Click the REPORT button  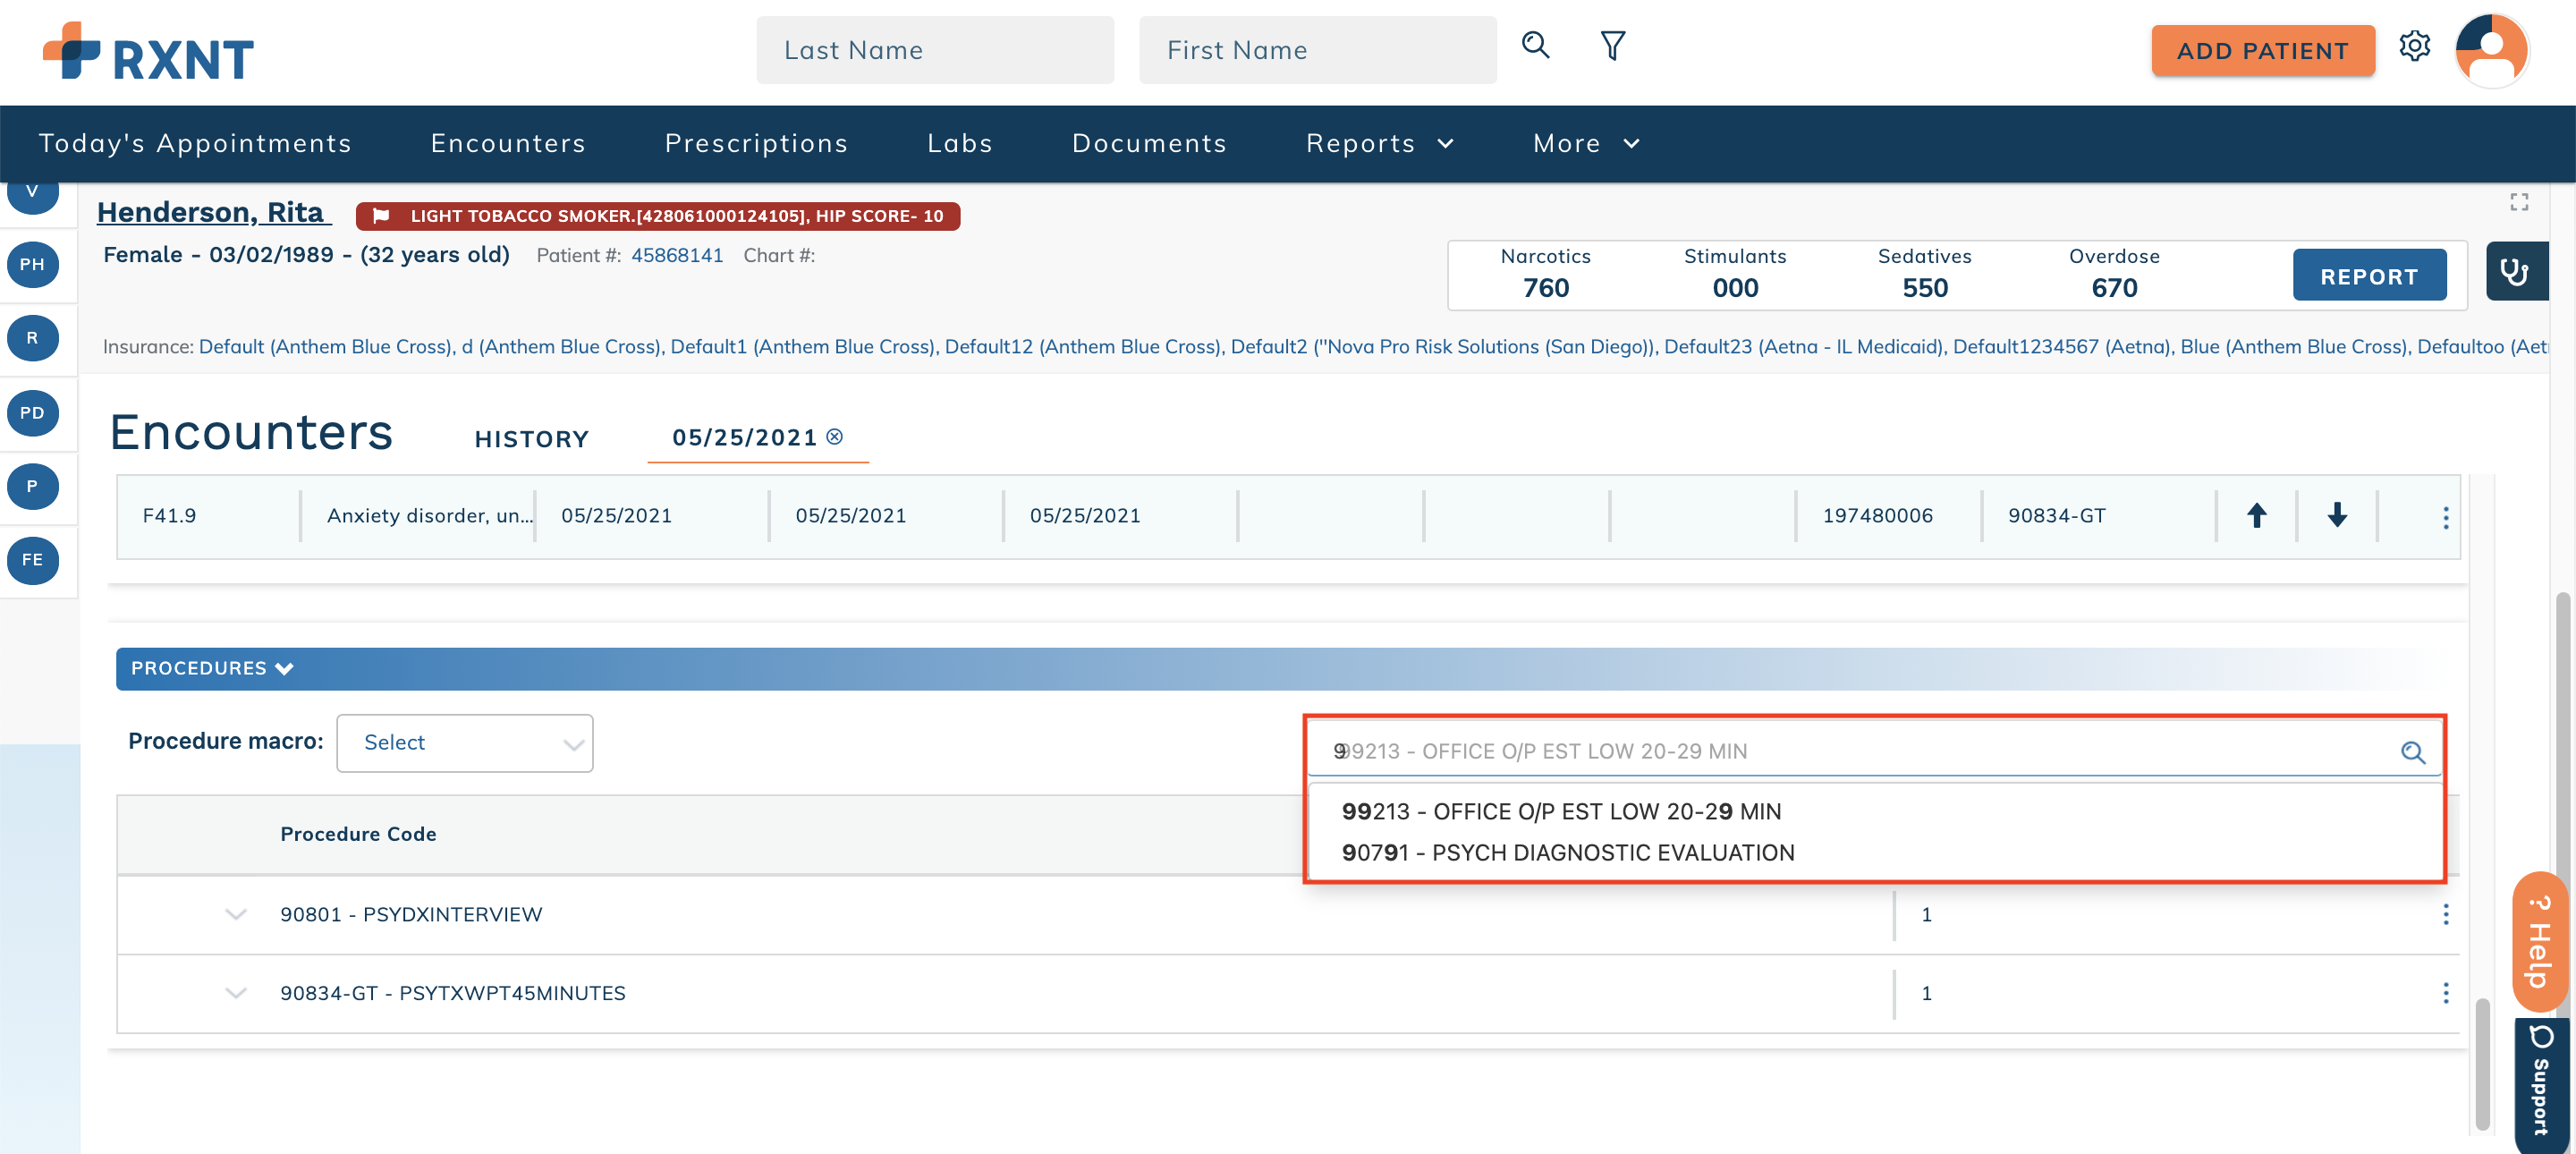(2369, 275)
